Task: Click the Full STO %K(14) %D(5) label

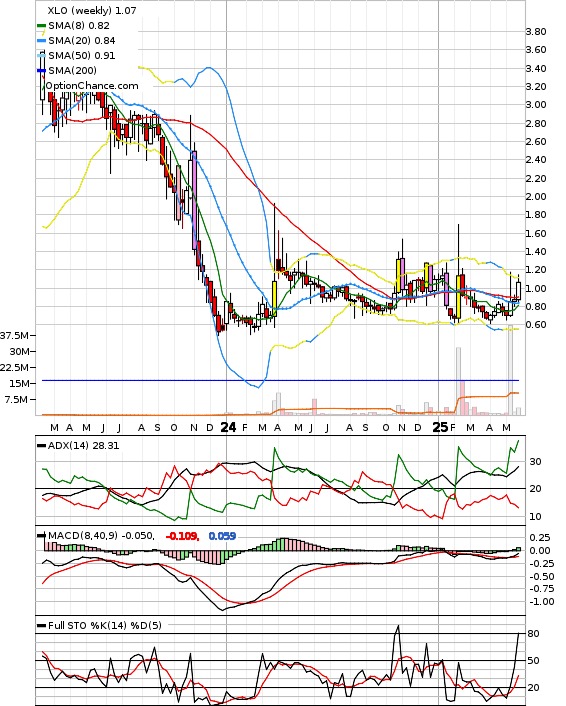Action: click(104, 625)
